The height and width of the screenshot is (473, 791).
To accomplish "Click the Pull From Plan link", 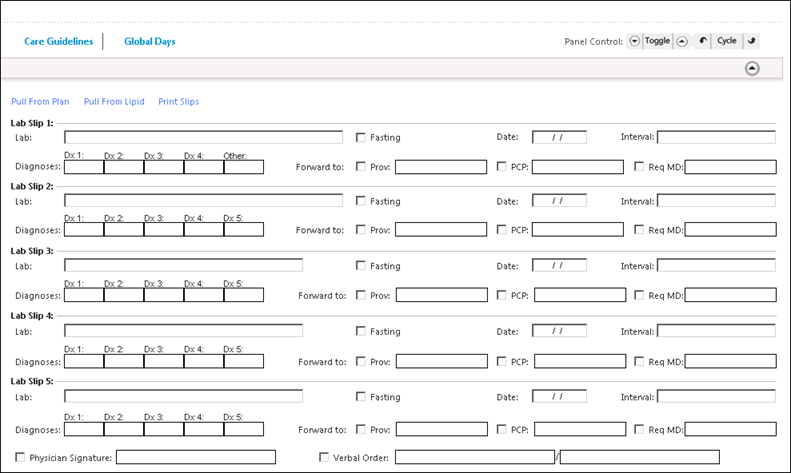I will pyautogui.click(x=40, y=102).
